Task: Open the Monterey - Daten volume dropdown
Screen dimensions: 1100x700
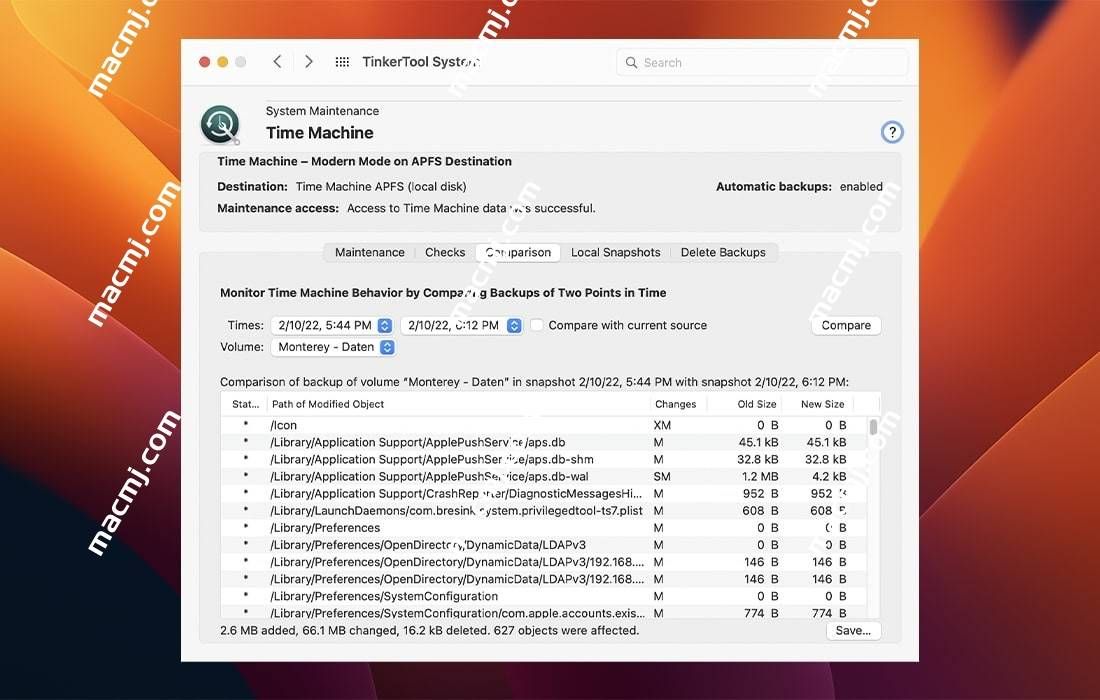Action: (x=333, y=347)
